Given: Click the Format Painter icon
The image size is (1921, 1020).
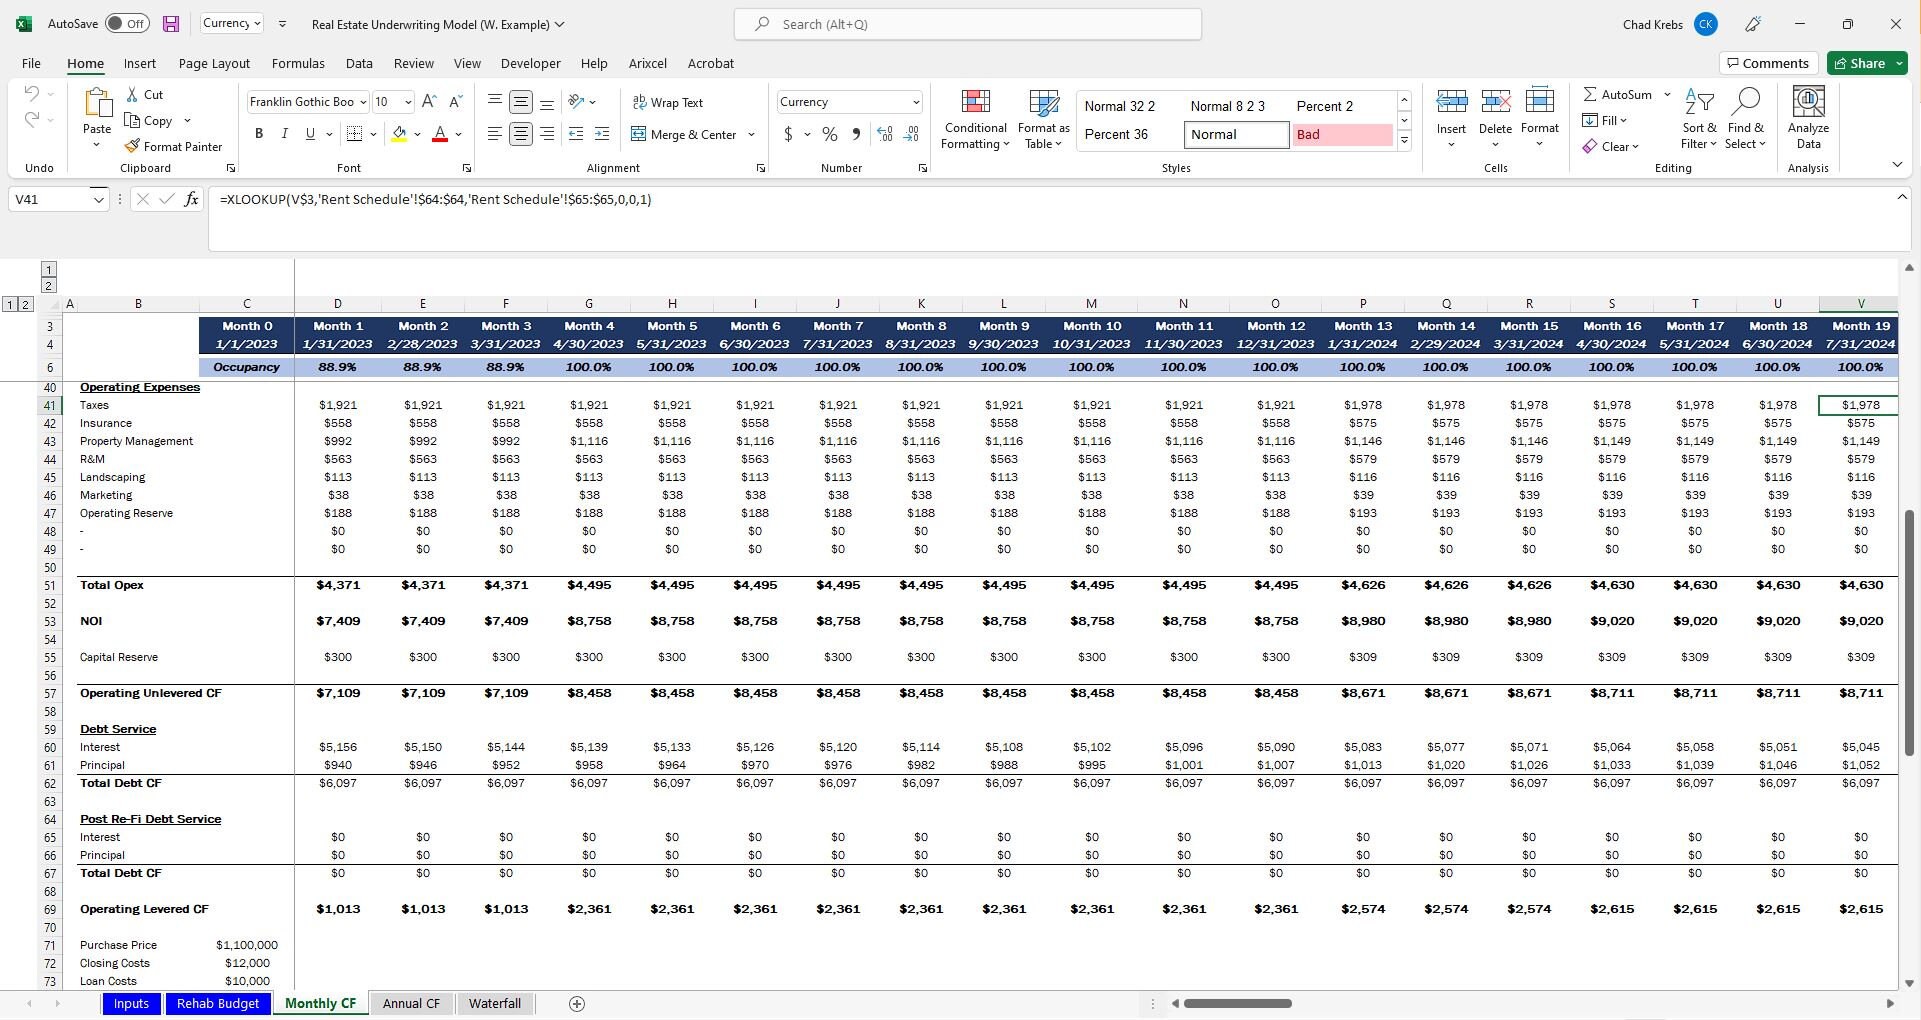Looking at the screenshot, I should click(x=132, y=146).
